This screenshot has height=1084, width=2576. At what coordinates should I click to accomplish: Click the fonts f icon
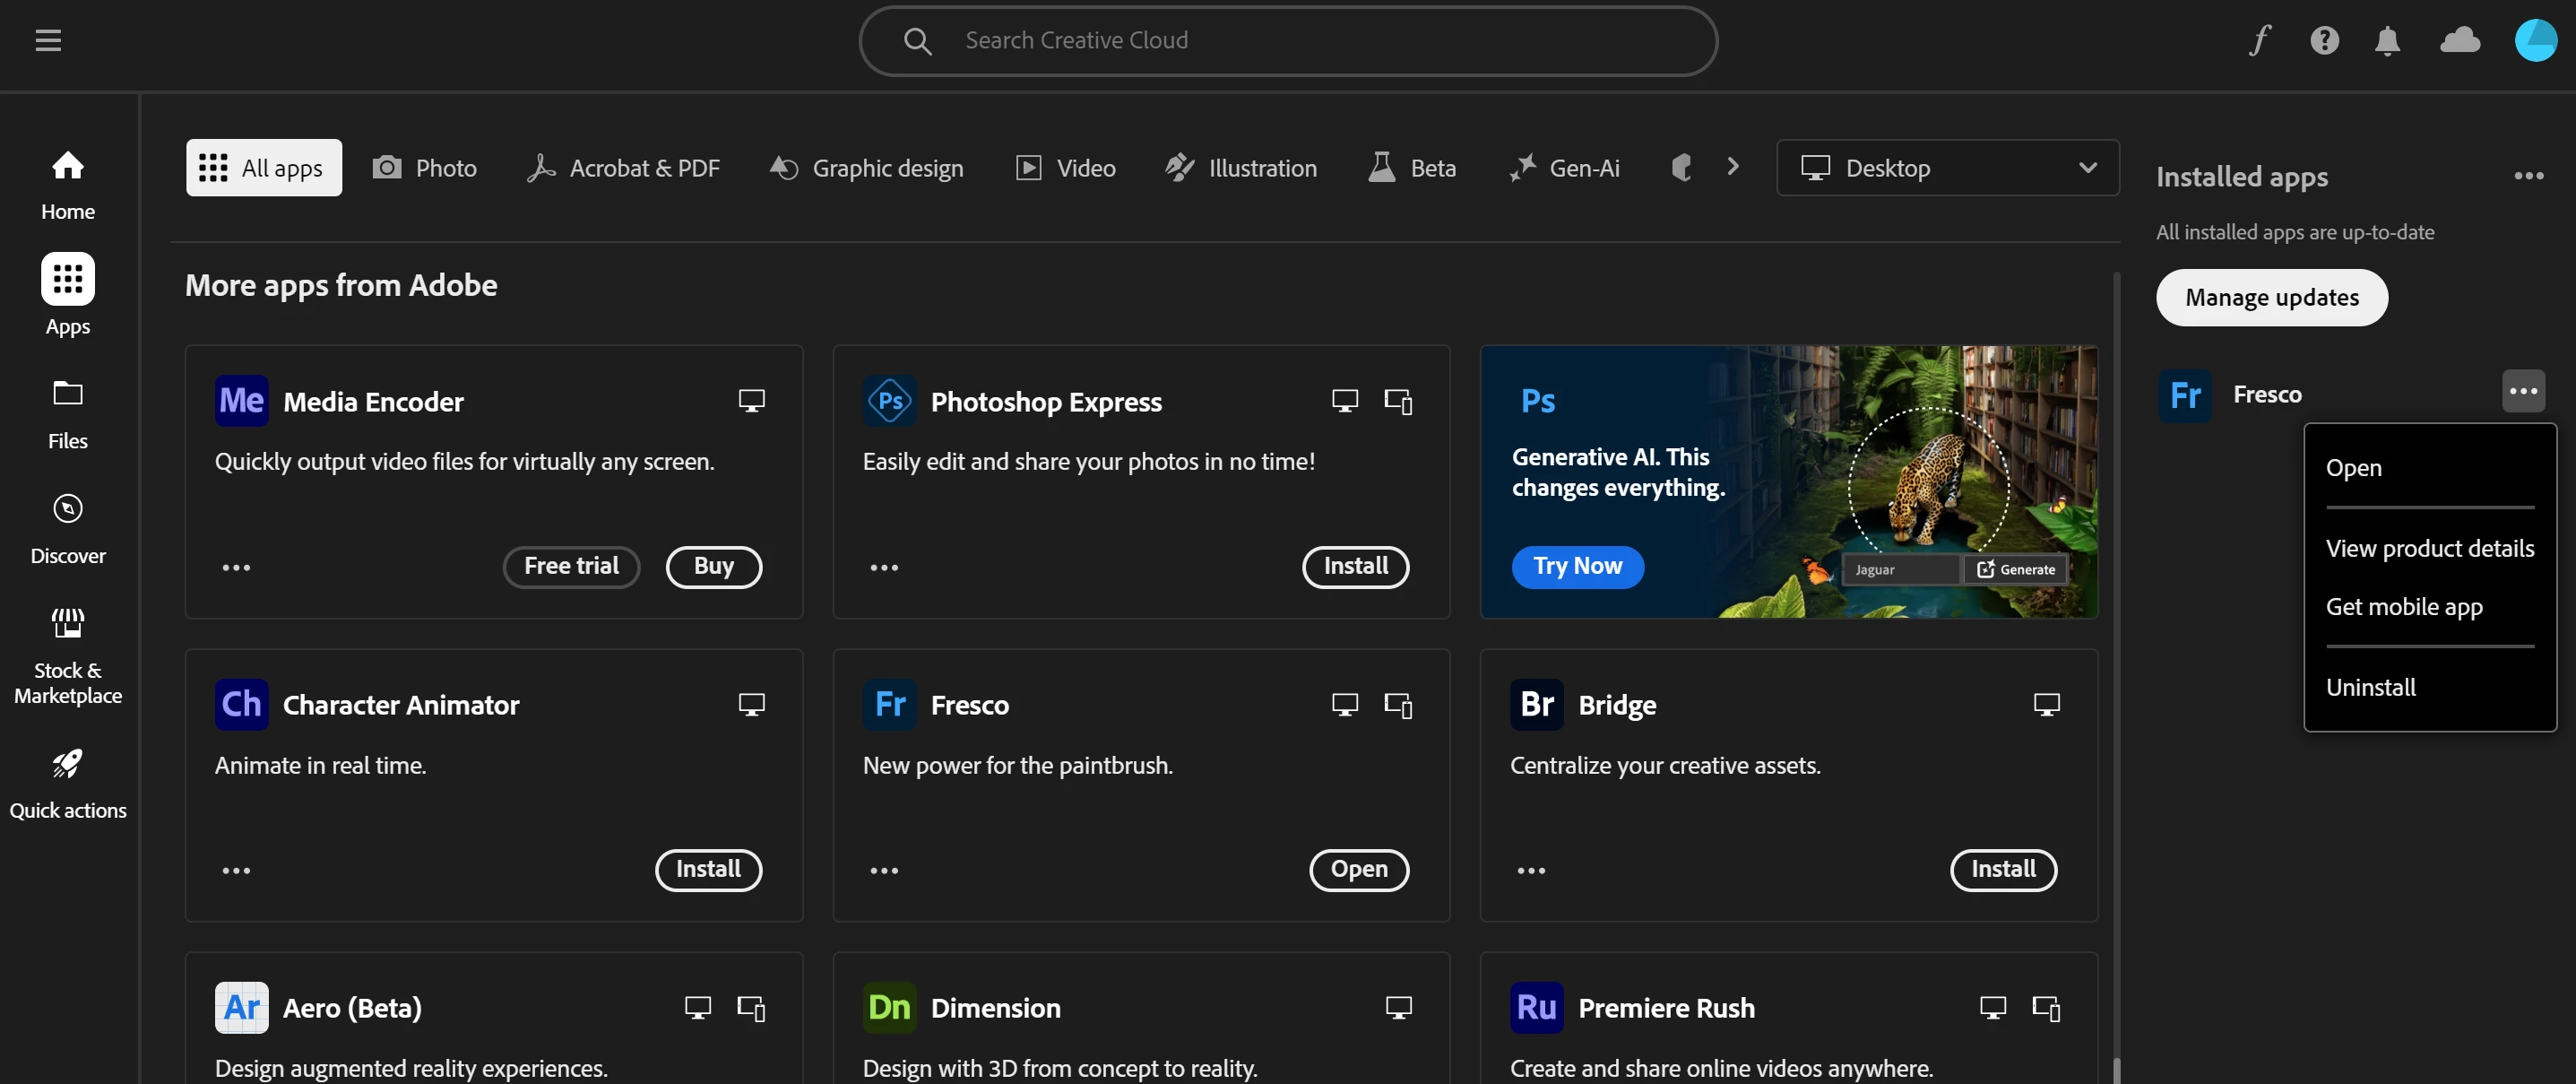point(2260,40)
